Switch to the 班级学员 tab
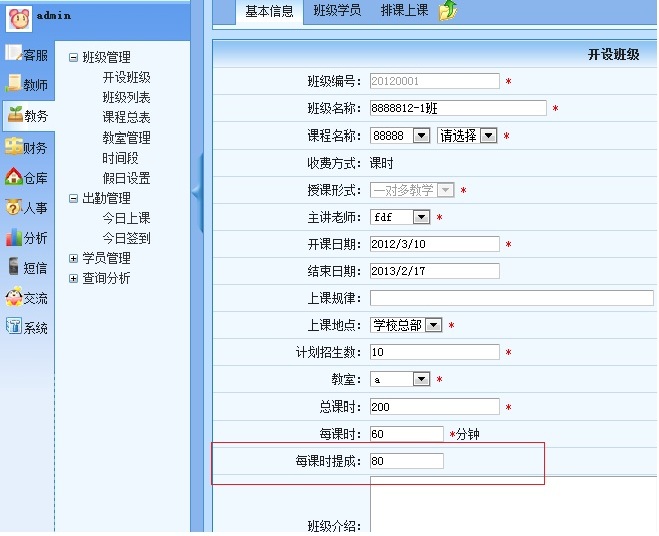 tap(337, 10)
